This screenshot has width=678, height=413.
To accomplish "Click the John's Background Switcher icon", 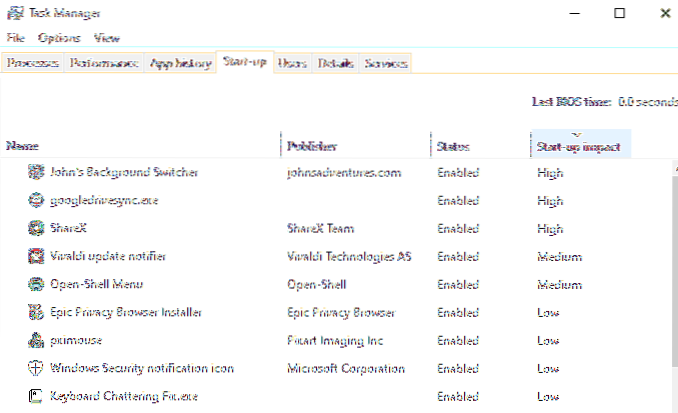I will point(36,172).
